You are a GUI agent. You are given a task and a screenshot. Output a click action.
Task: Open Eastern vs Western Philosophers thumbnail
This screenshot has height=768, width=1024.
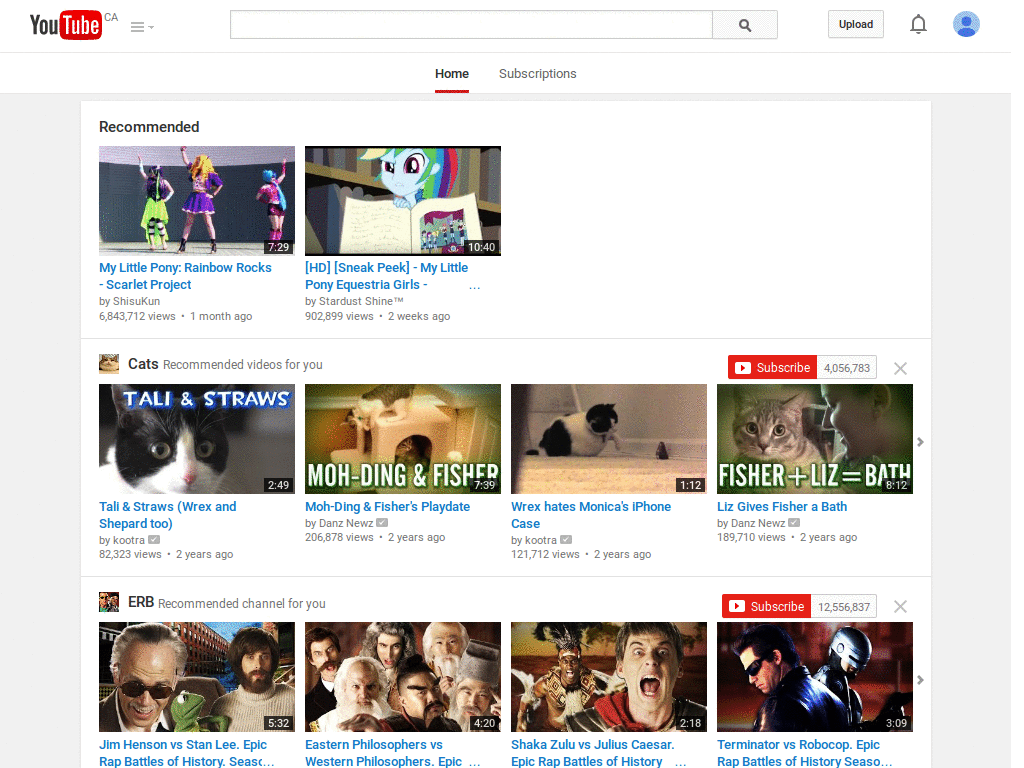pyautogui.click(x=403, y=677)
